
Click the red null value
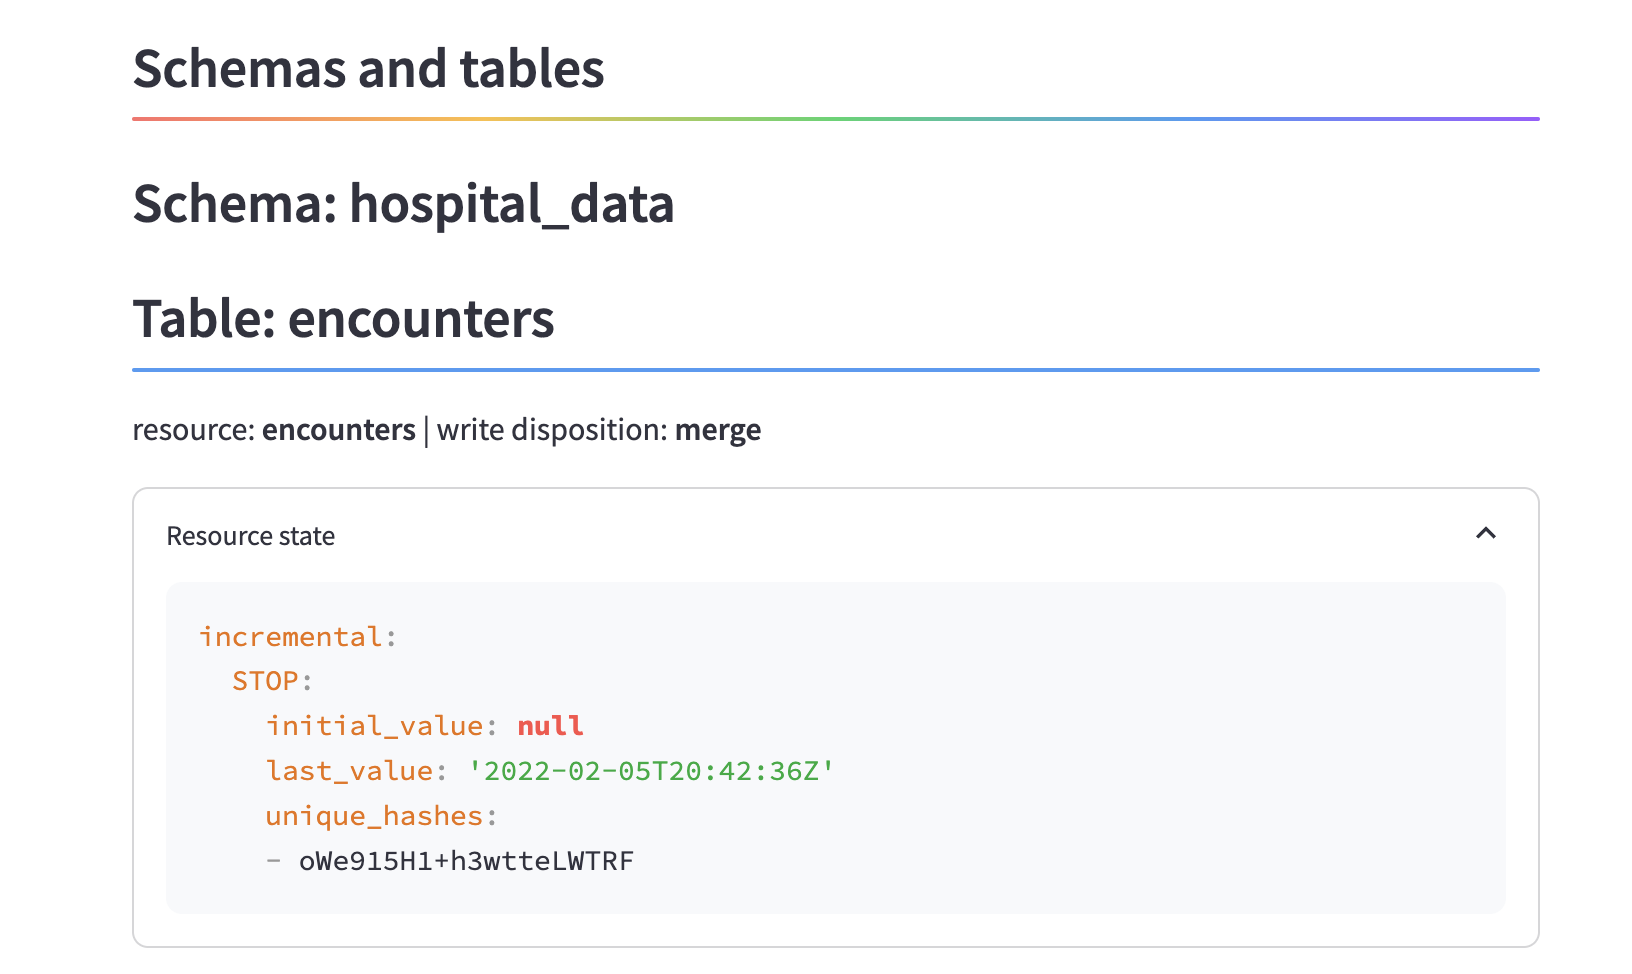point(550,726)
